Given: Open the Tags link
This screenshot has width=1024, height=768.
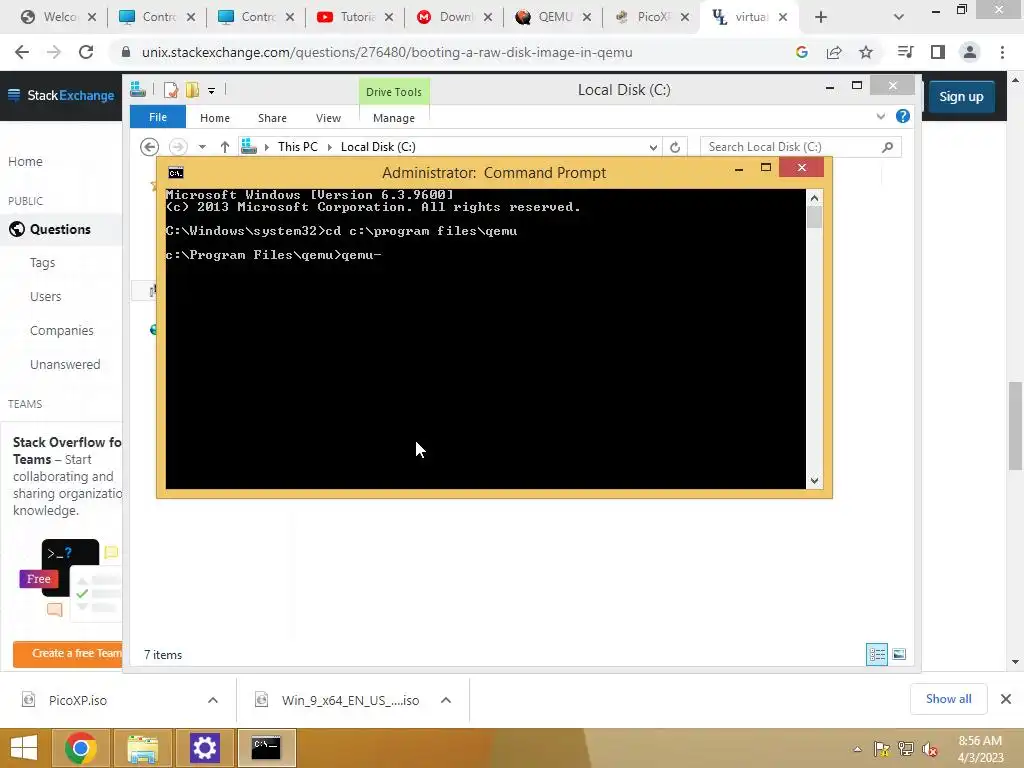Looking at the screenshot, I should click(42, 263).
